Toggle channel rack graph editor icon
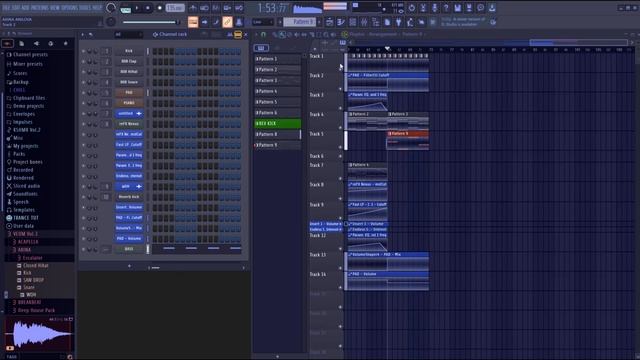This screenshot has width=640, height=360. pos(230,35)
